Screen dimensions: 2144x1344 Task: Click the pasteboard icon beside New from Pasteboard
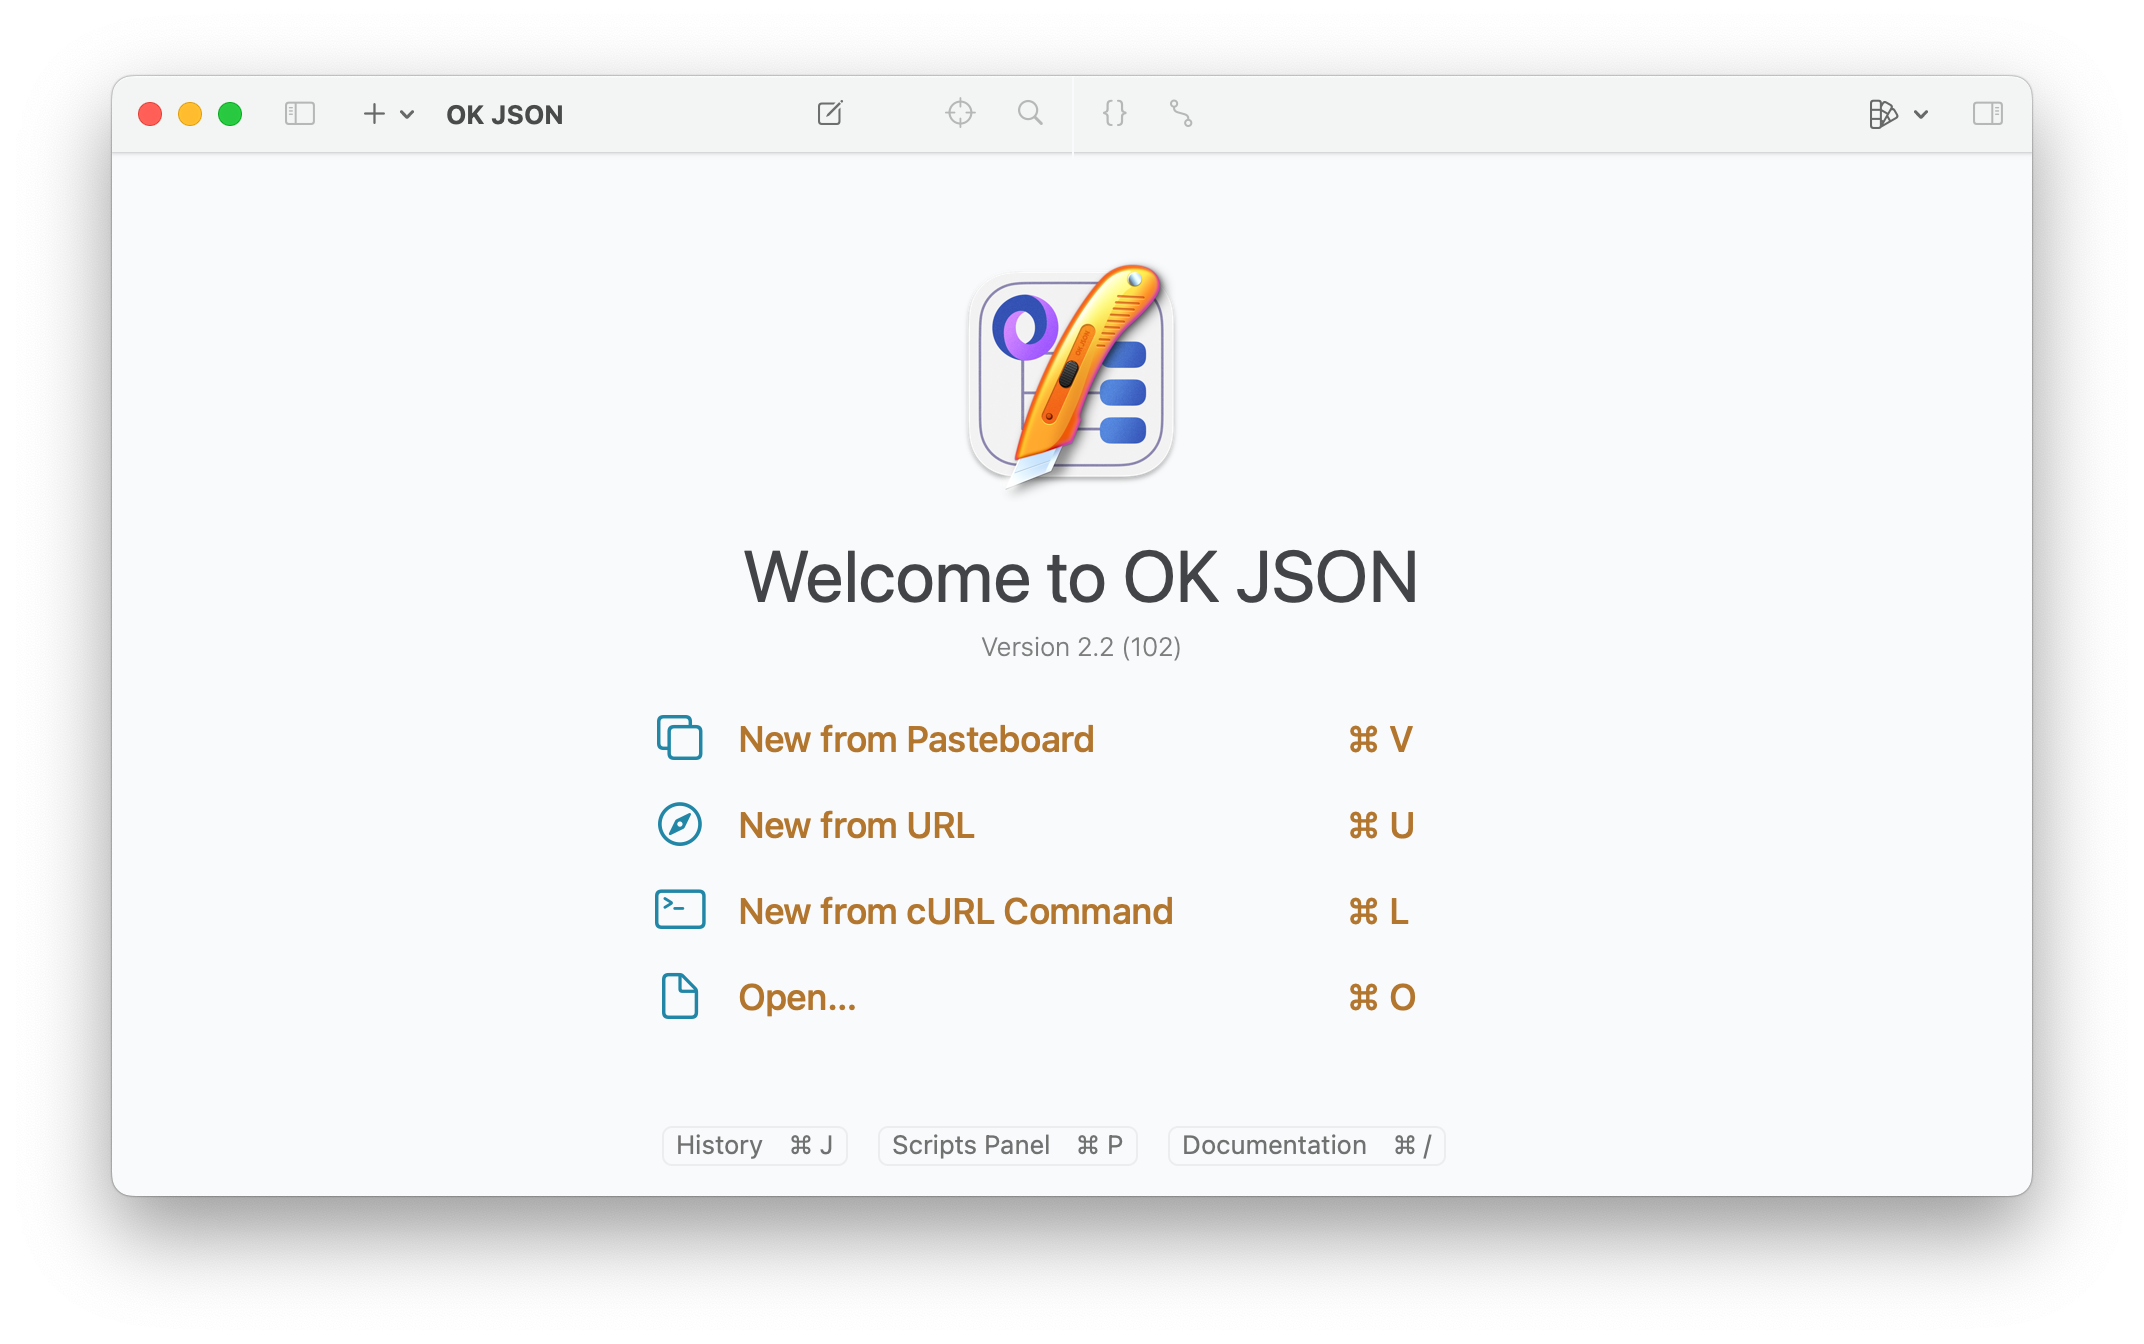pyautogui.click(x=680, y=738)
